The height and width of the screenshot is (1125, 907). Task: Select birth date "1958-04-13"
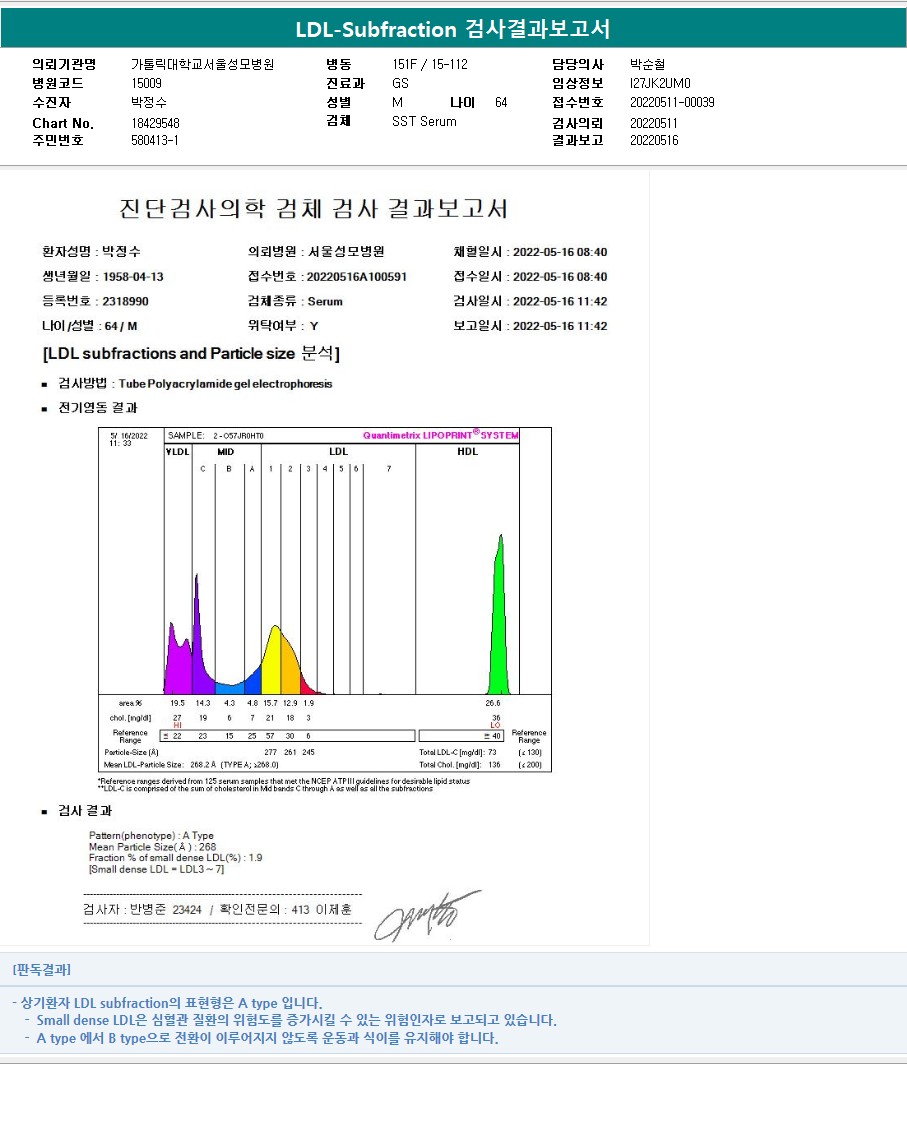[133, 277]
